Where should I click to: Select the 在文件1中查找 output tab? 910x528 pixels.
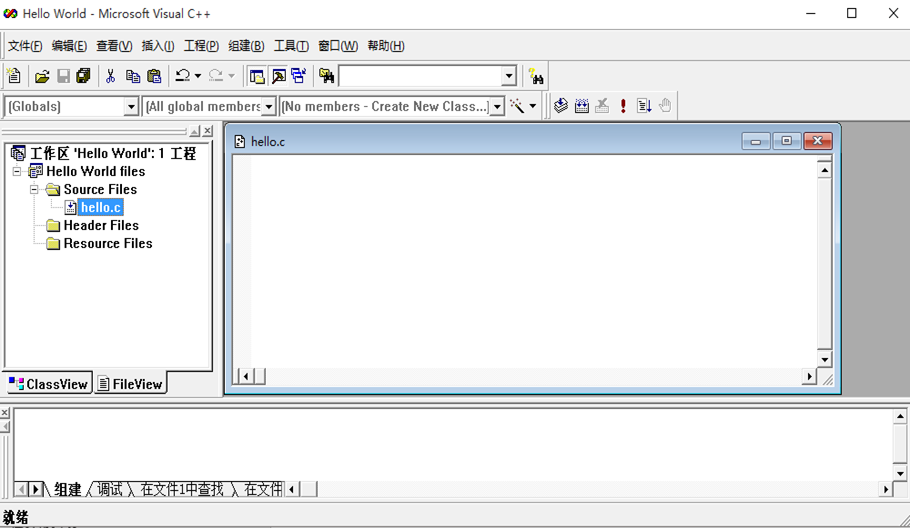click(182, 490)
